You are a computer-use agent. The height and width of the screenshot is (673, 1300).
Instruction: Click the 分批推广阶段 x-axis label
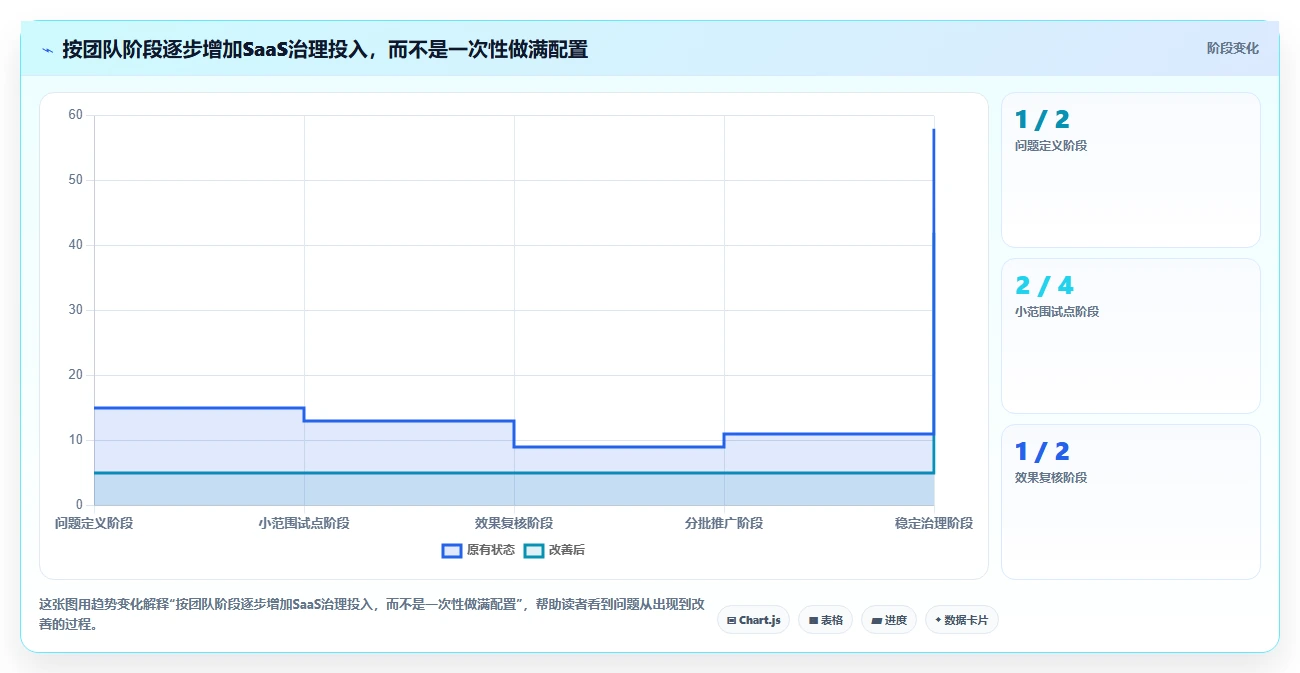coord(724,523)
